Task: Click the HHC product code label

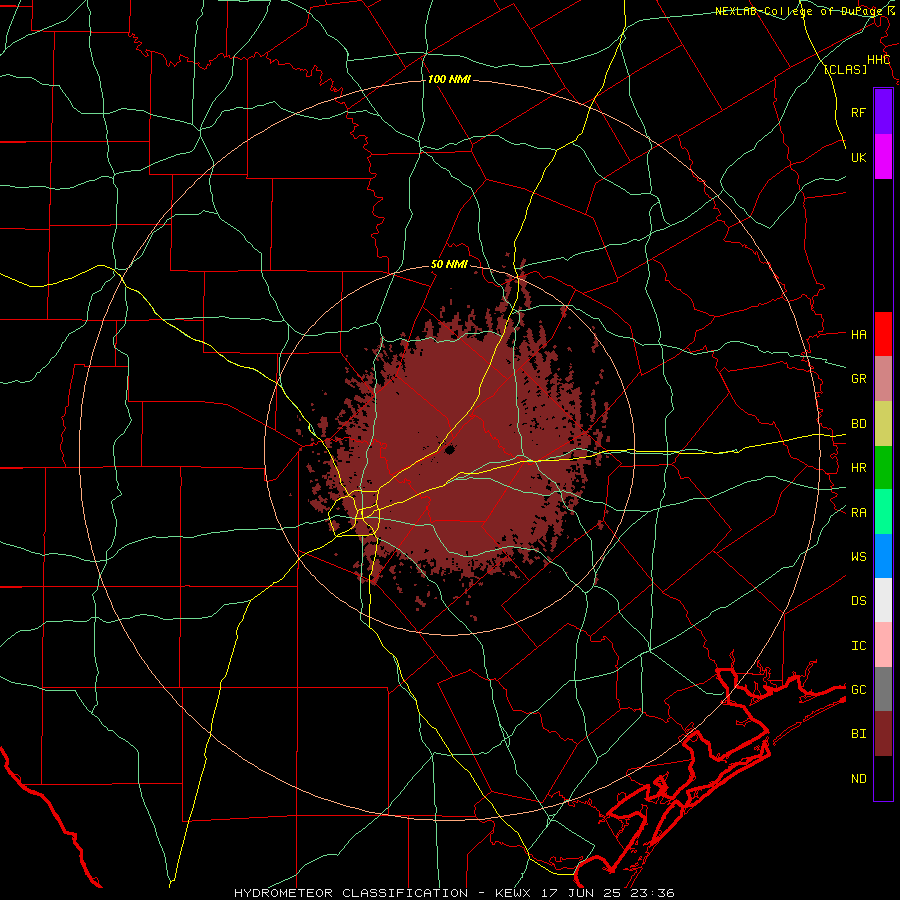Action: 878,60
